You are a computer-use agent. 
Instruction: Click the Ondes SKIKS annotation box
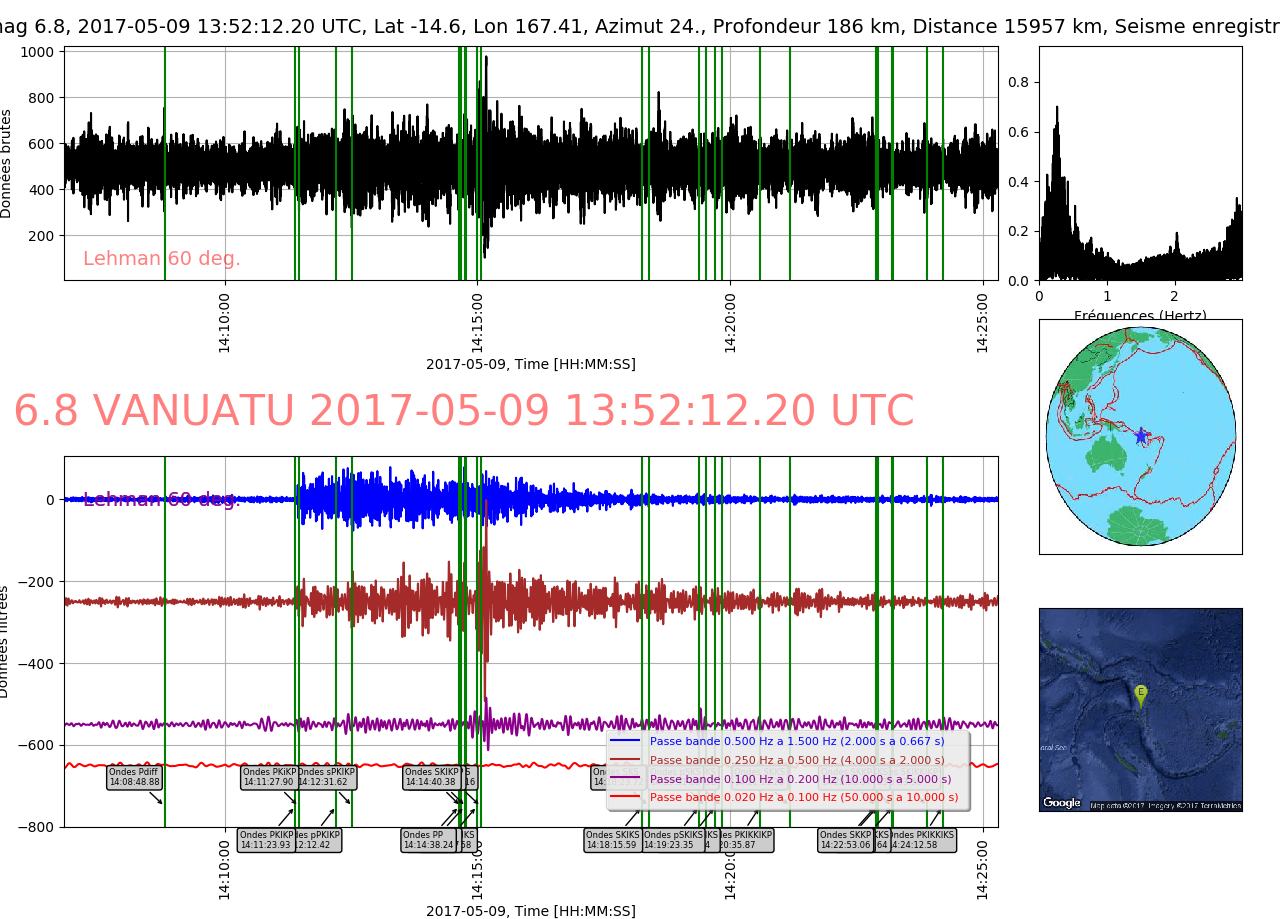click(611, 840)
